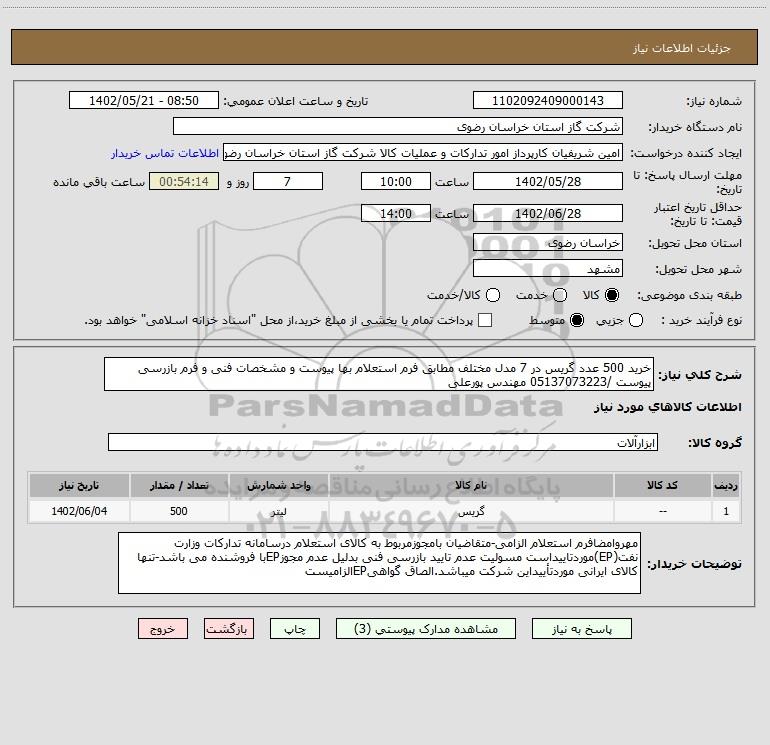Click the گریس item name cell

pos(471,511)
